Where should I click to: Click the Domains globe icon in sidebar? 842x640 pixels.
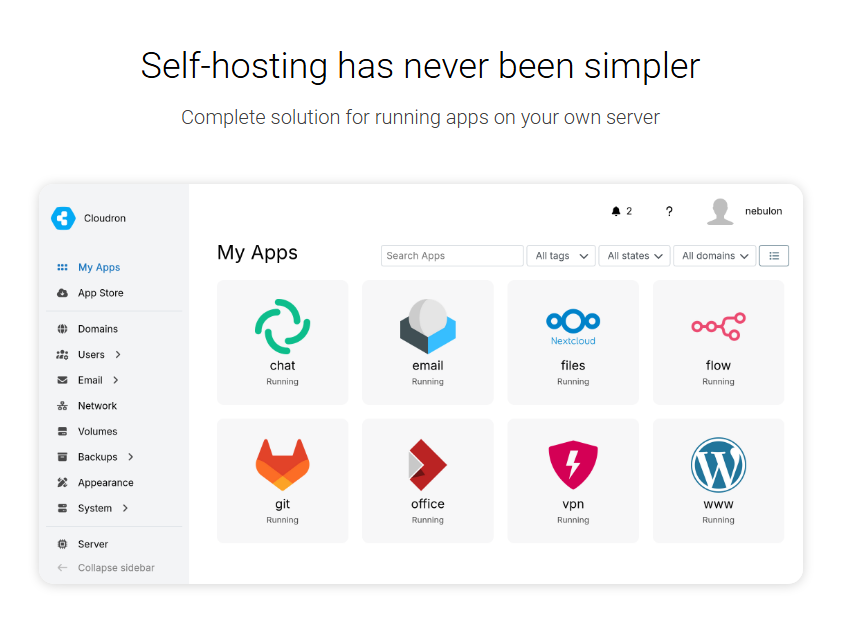(62, 329)
